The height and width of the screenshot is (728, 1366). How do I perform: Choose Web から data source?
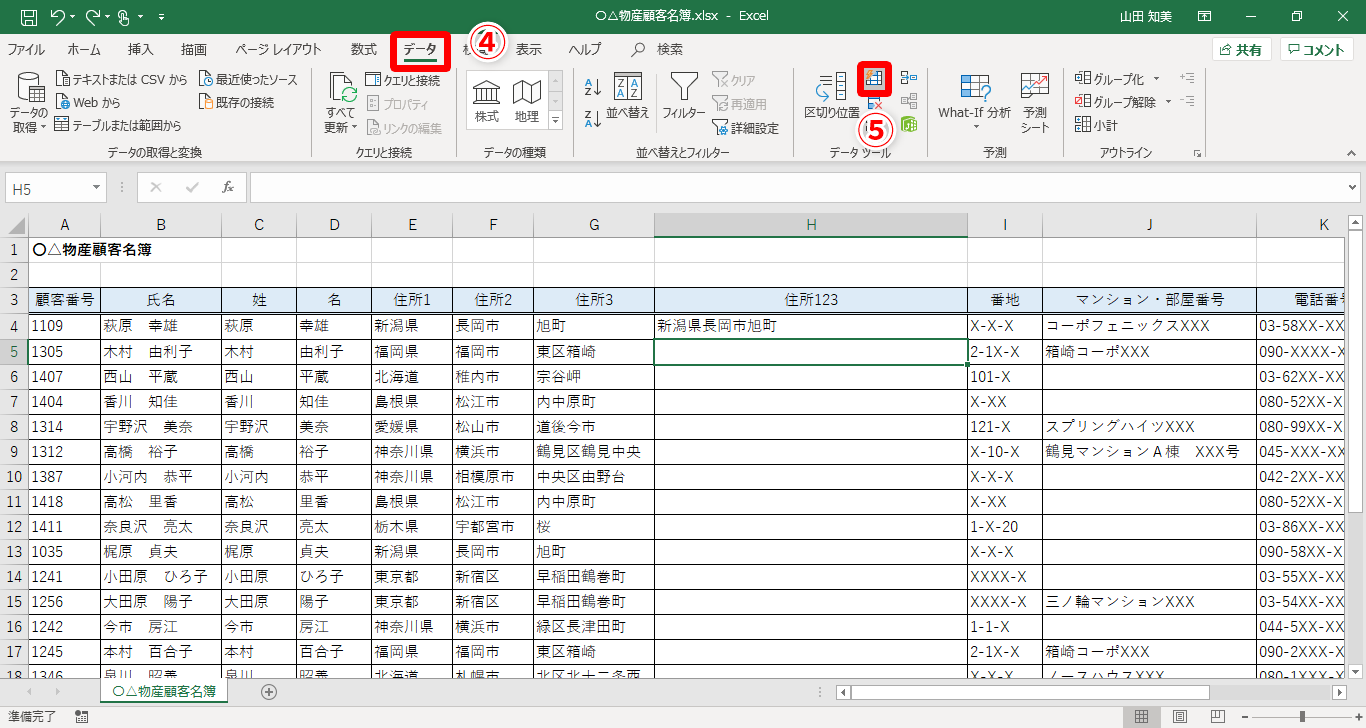[88, 102]
